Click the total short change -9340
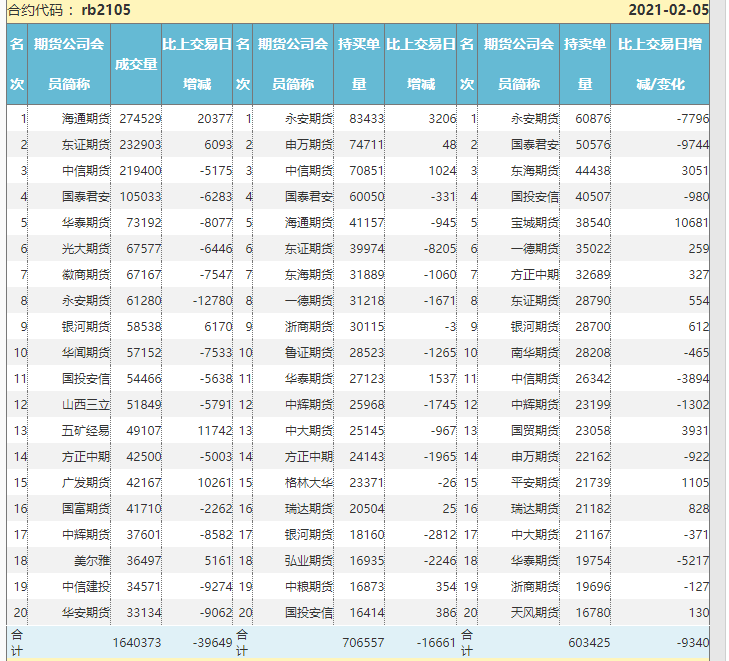 coord(693,643)
